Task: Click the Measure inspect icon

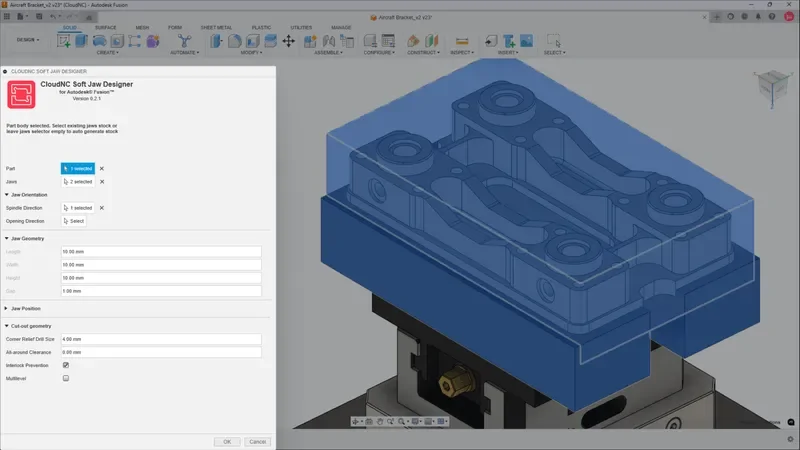Action: (462, 41)
